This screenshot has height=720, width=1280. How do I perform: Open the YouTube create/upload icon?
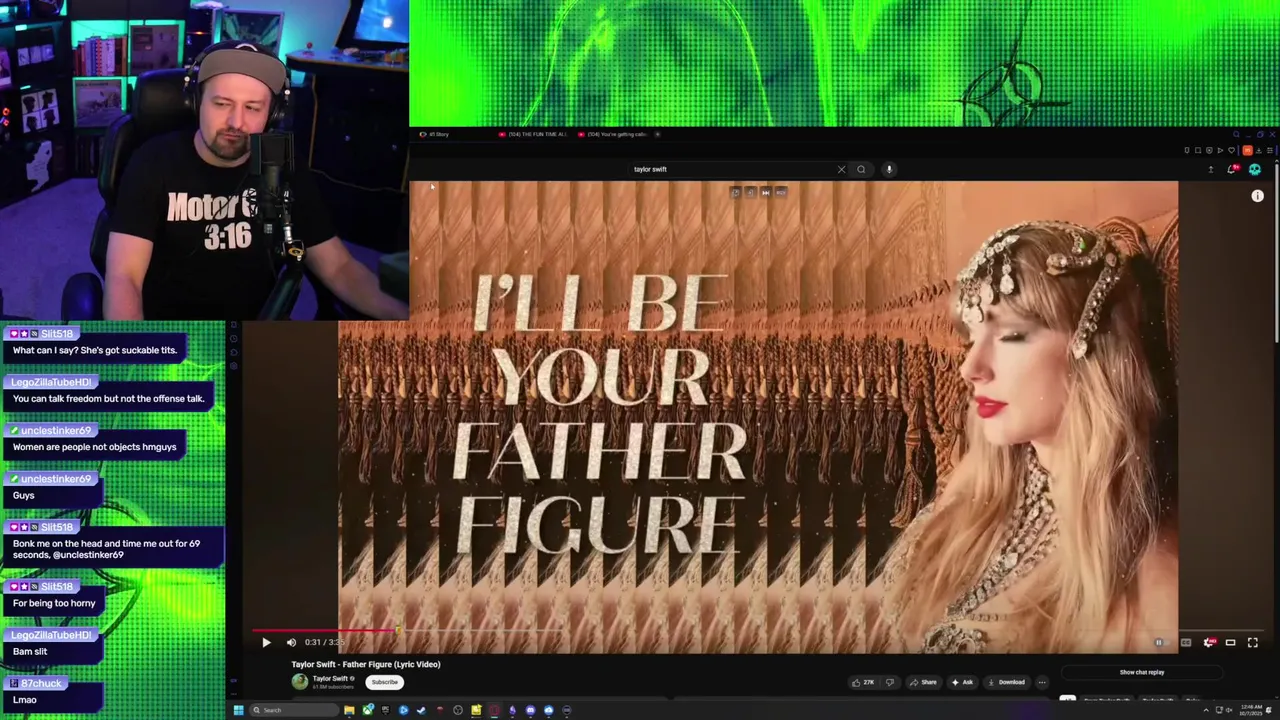pos(1210,169)
